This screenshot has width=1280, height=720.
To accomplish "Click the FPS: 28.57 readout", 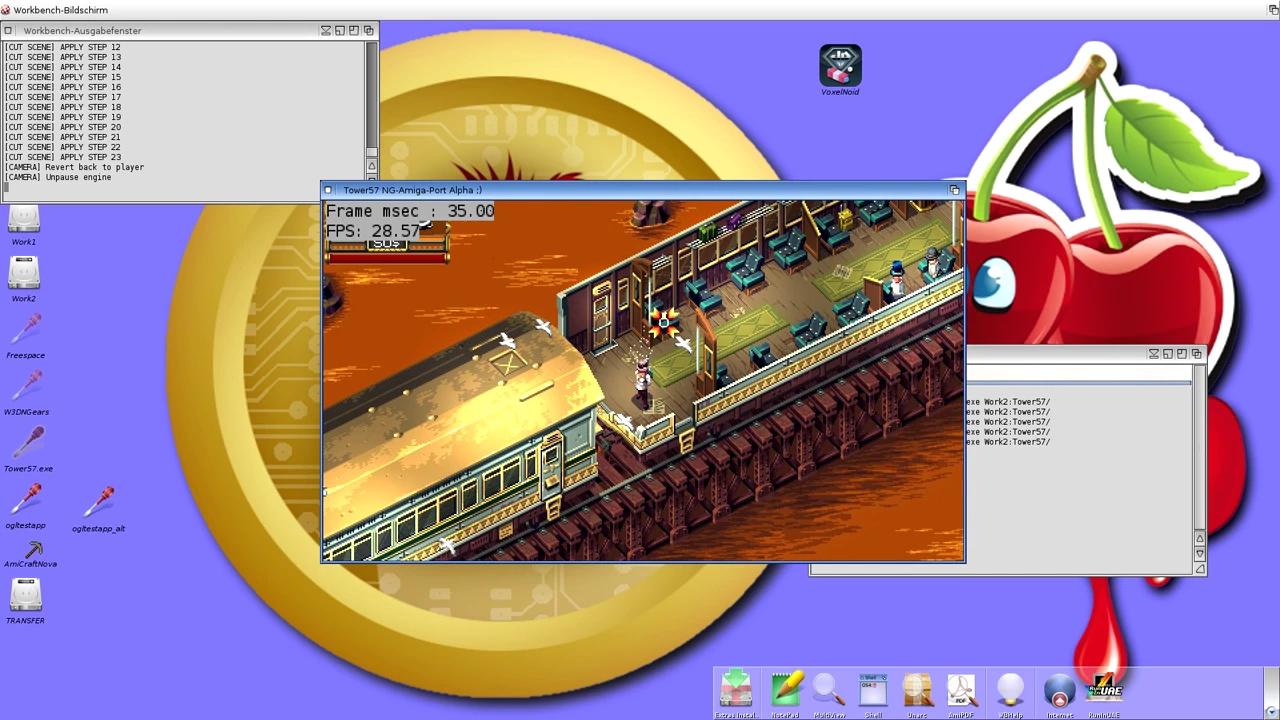I will pyautogui.click(x=373, y=231).
